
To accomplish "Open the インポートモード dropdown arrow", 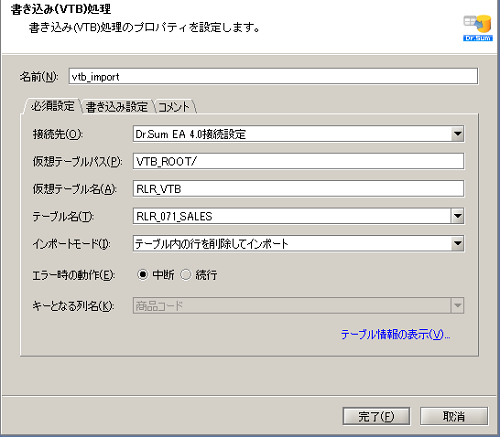I will point(458,244).
